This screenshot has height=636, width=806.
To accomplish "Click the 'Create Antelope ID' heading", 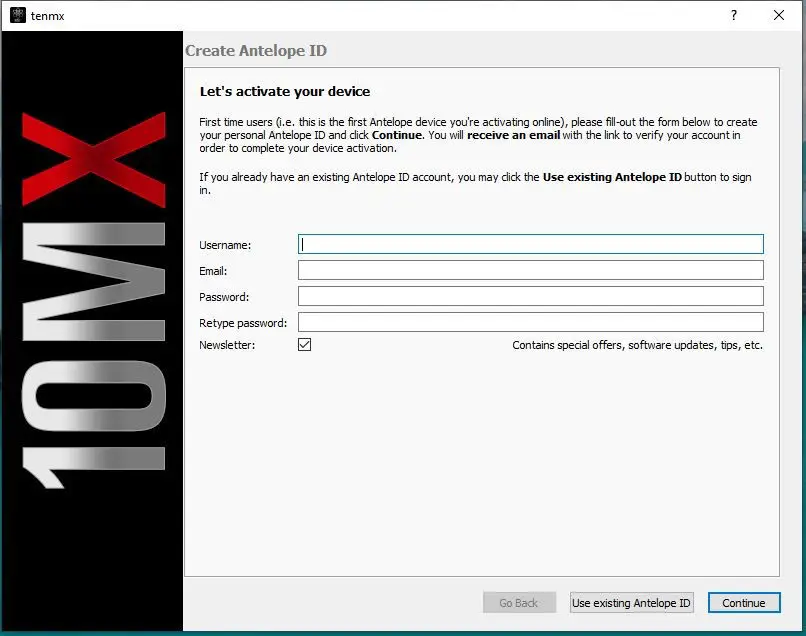I will [x=256, y=50].
